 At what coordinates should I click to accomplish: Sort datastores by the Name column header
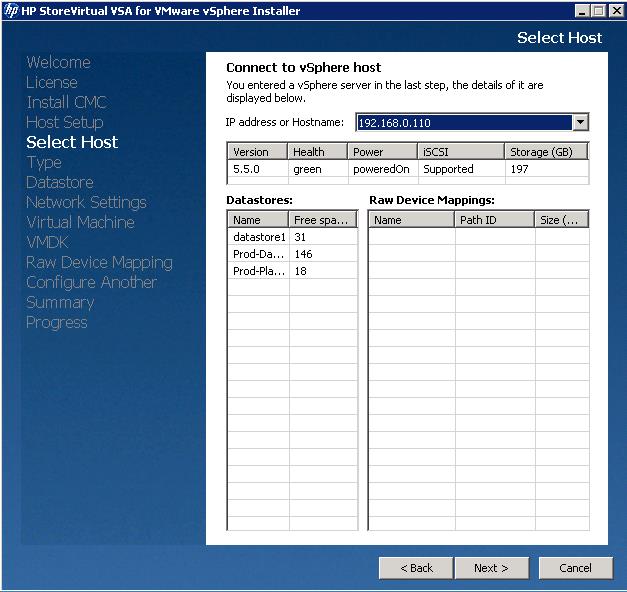click(258, 220)
